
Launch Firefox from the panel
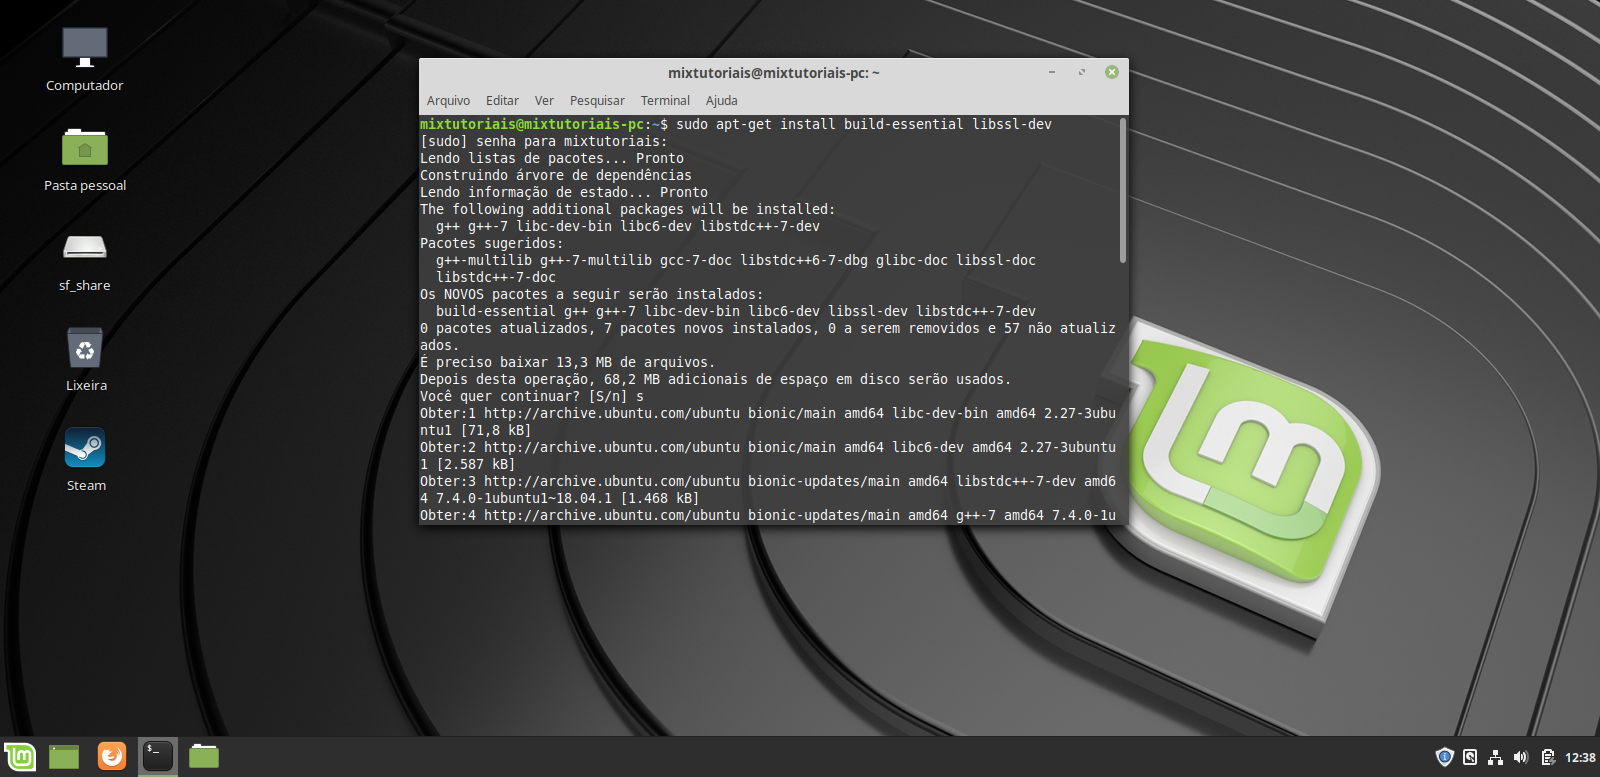[x=112, y=756]
